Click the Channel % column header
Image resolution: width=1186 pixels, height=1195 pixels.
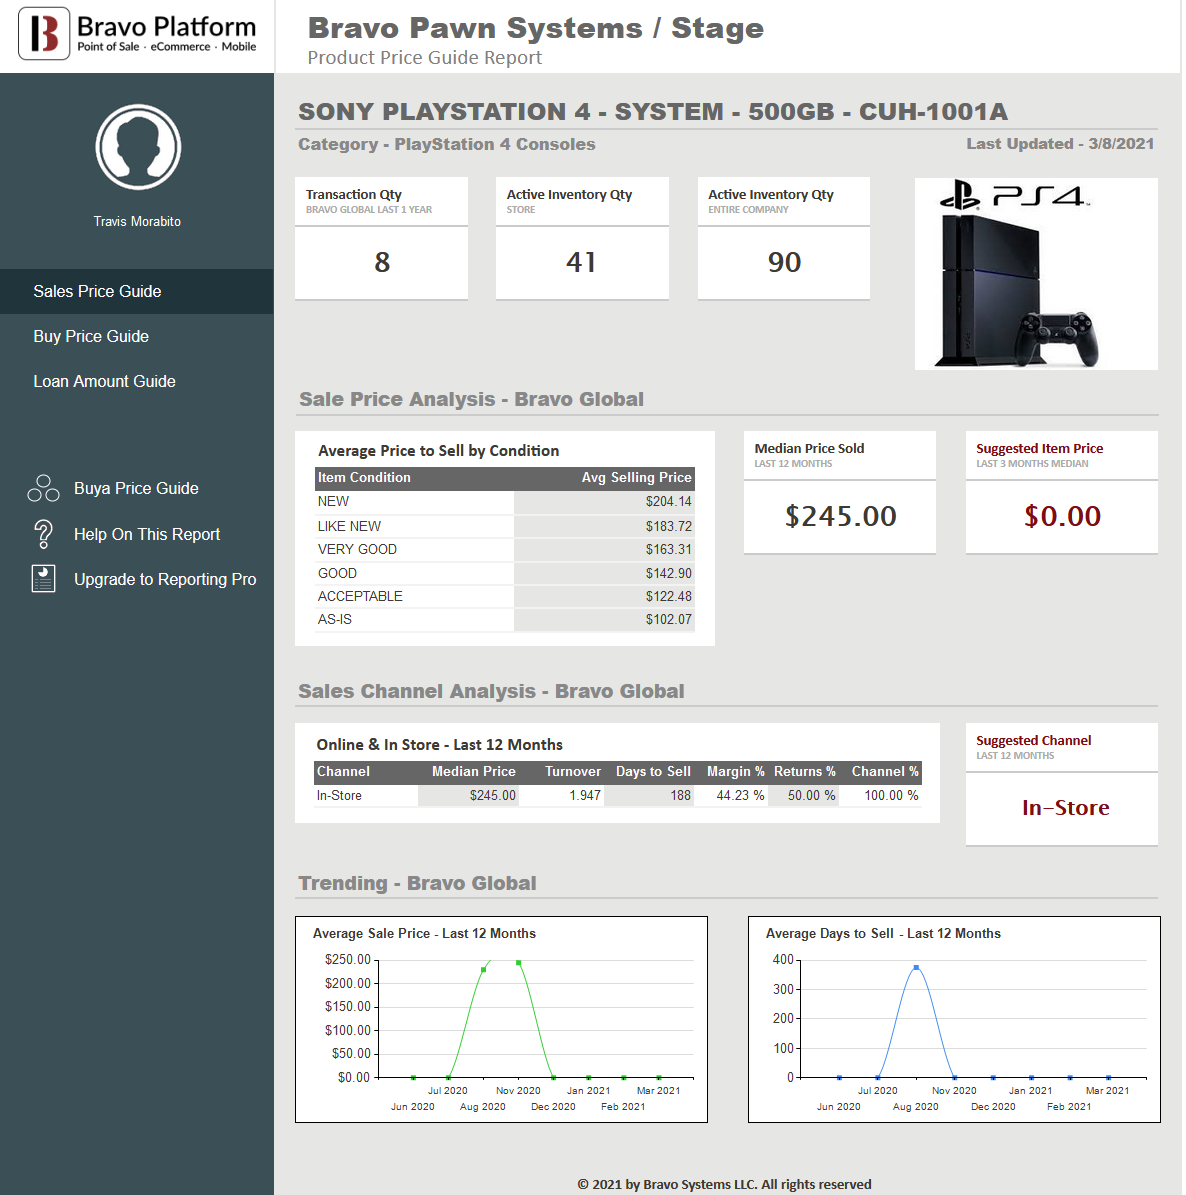885,771
